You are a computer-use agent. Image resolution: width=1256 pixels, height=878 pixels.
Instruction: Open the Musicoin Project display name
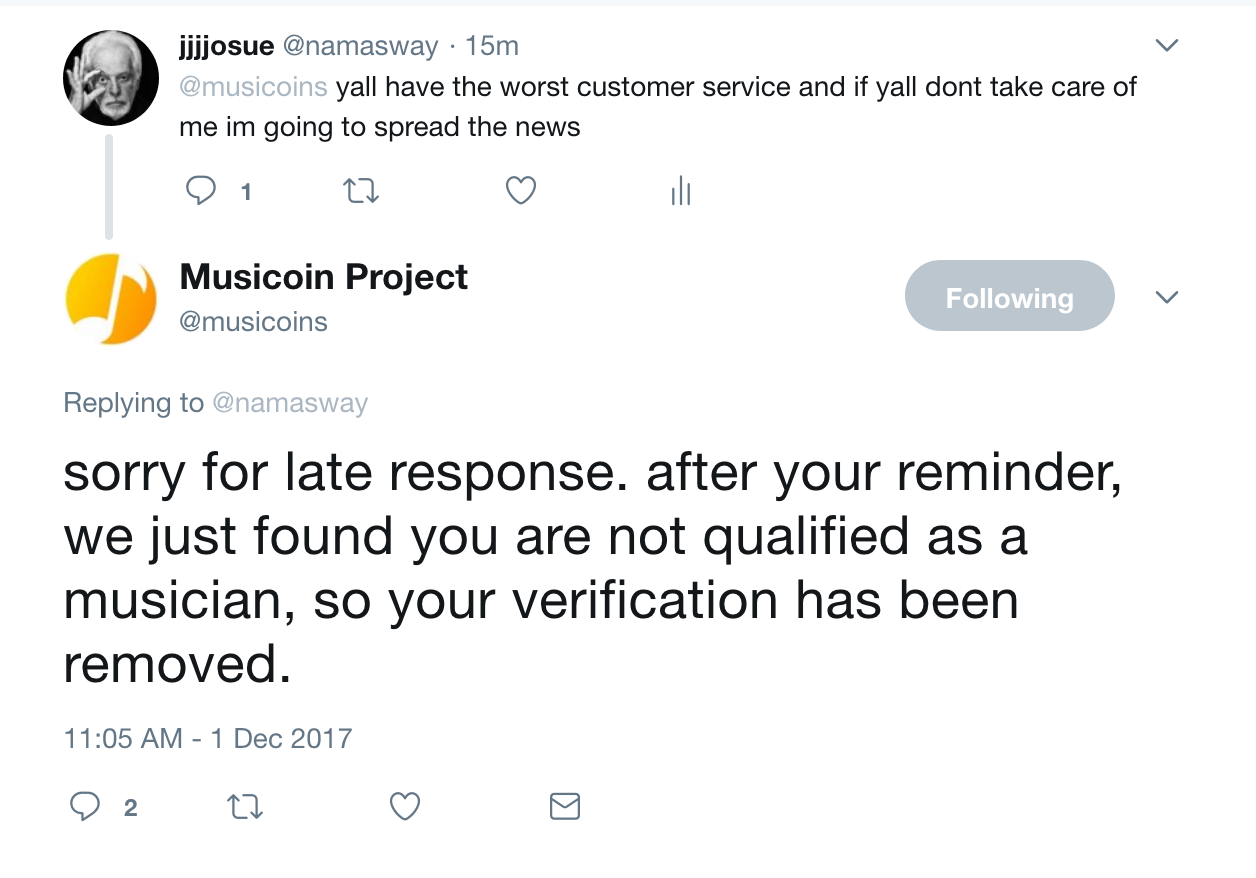coord(323,277)
